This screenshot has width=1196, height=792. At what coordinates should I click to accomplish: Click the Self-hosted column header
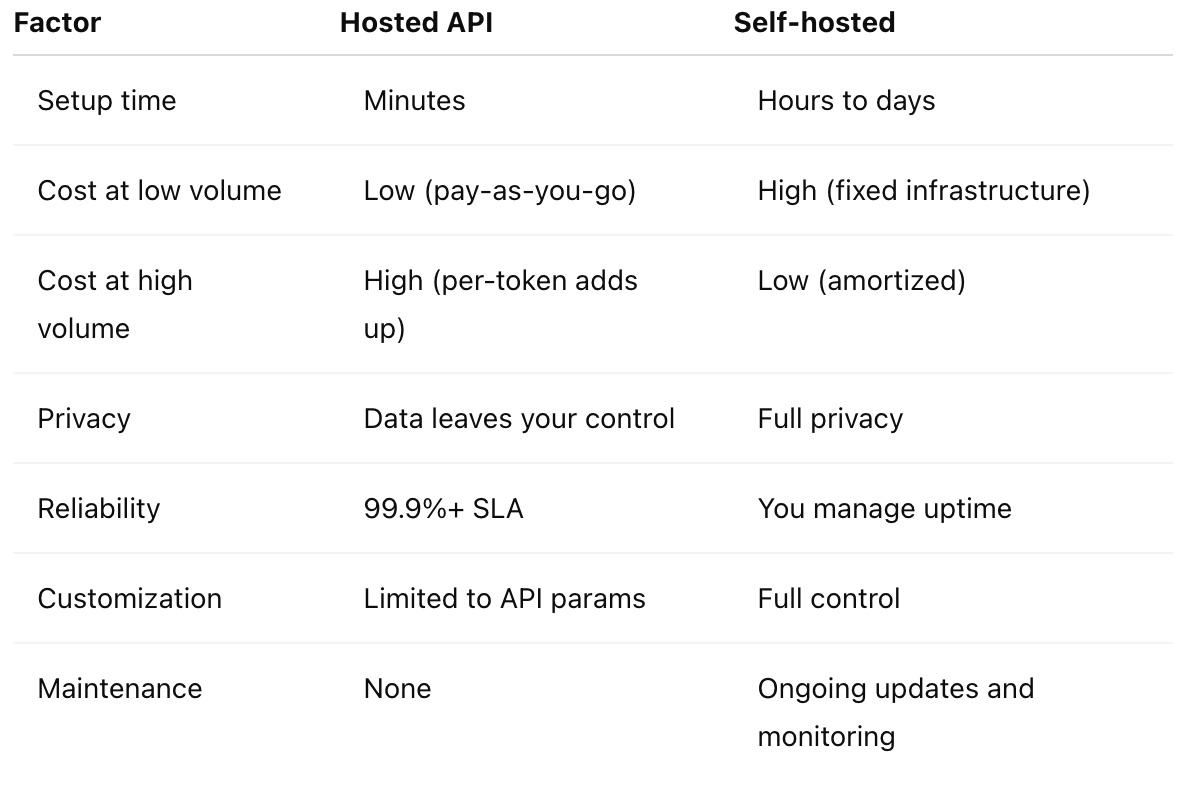pyautogui.click(x=814, y=23)
